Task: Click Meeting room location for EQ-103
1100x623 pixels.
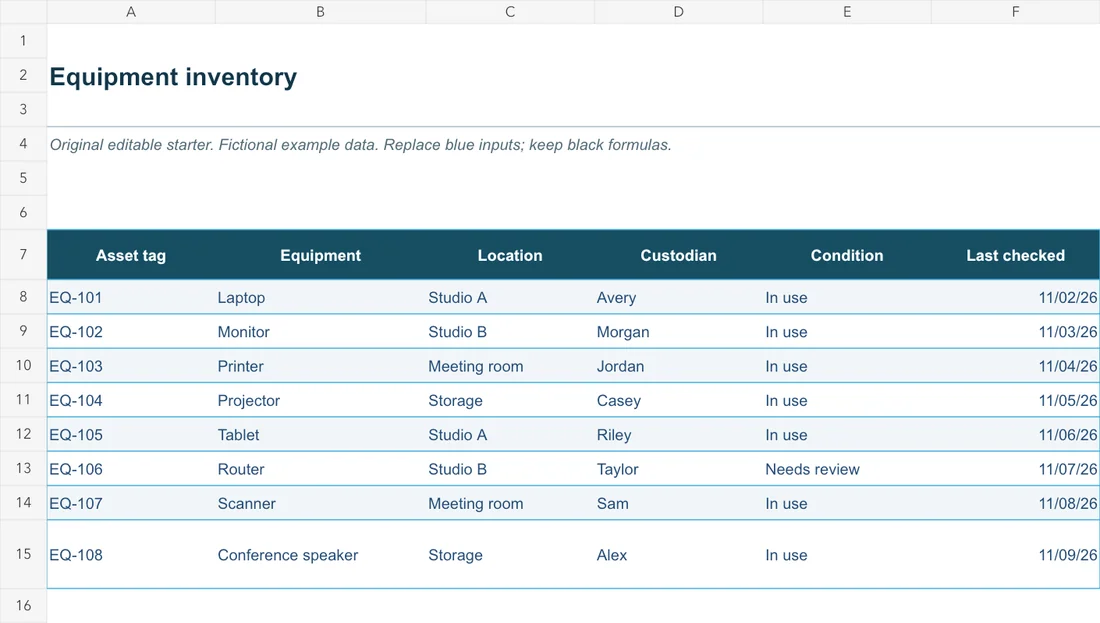Action: point(510,366)
